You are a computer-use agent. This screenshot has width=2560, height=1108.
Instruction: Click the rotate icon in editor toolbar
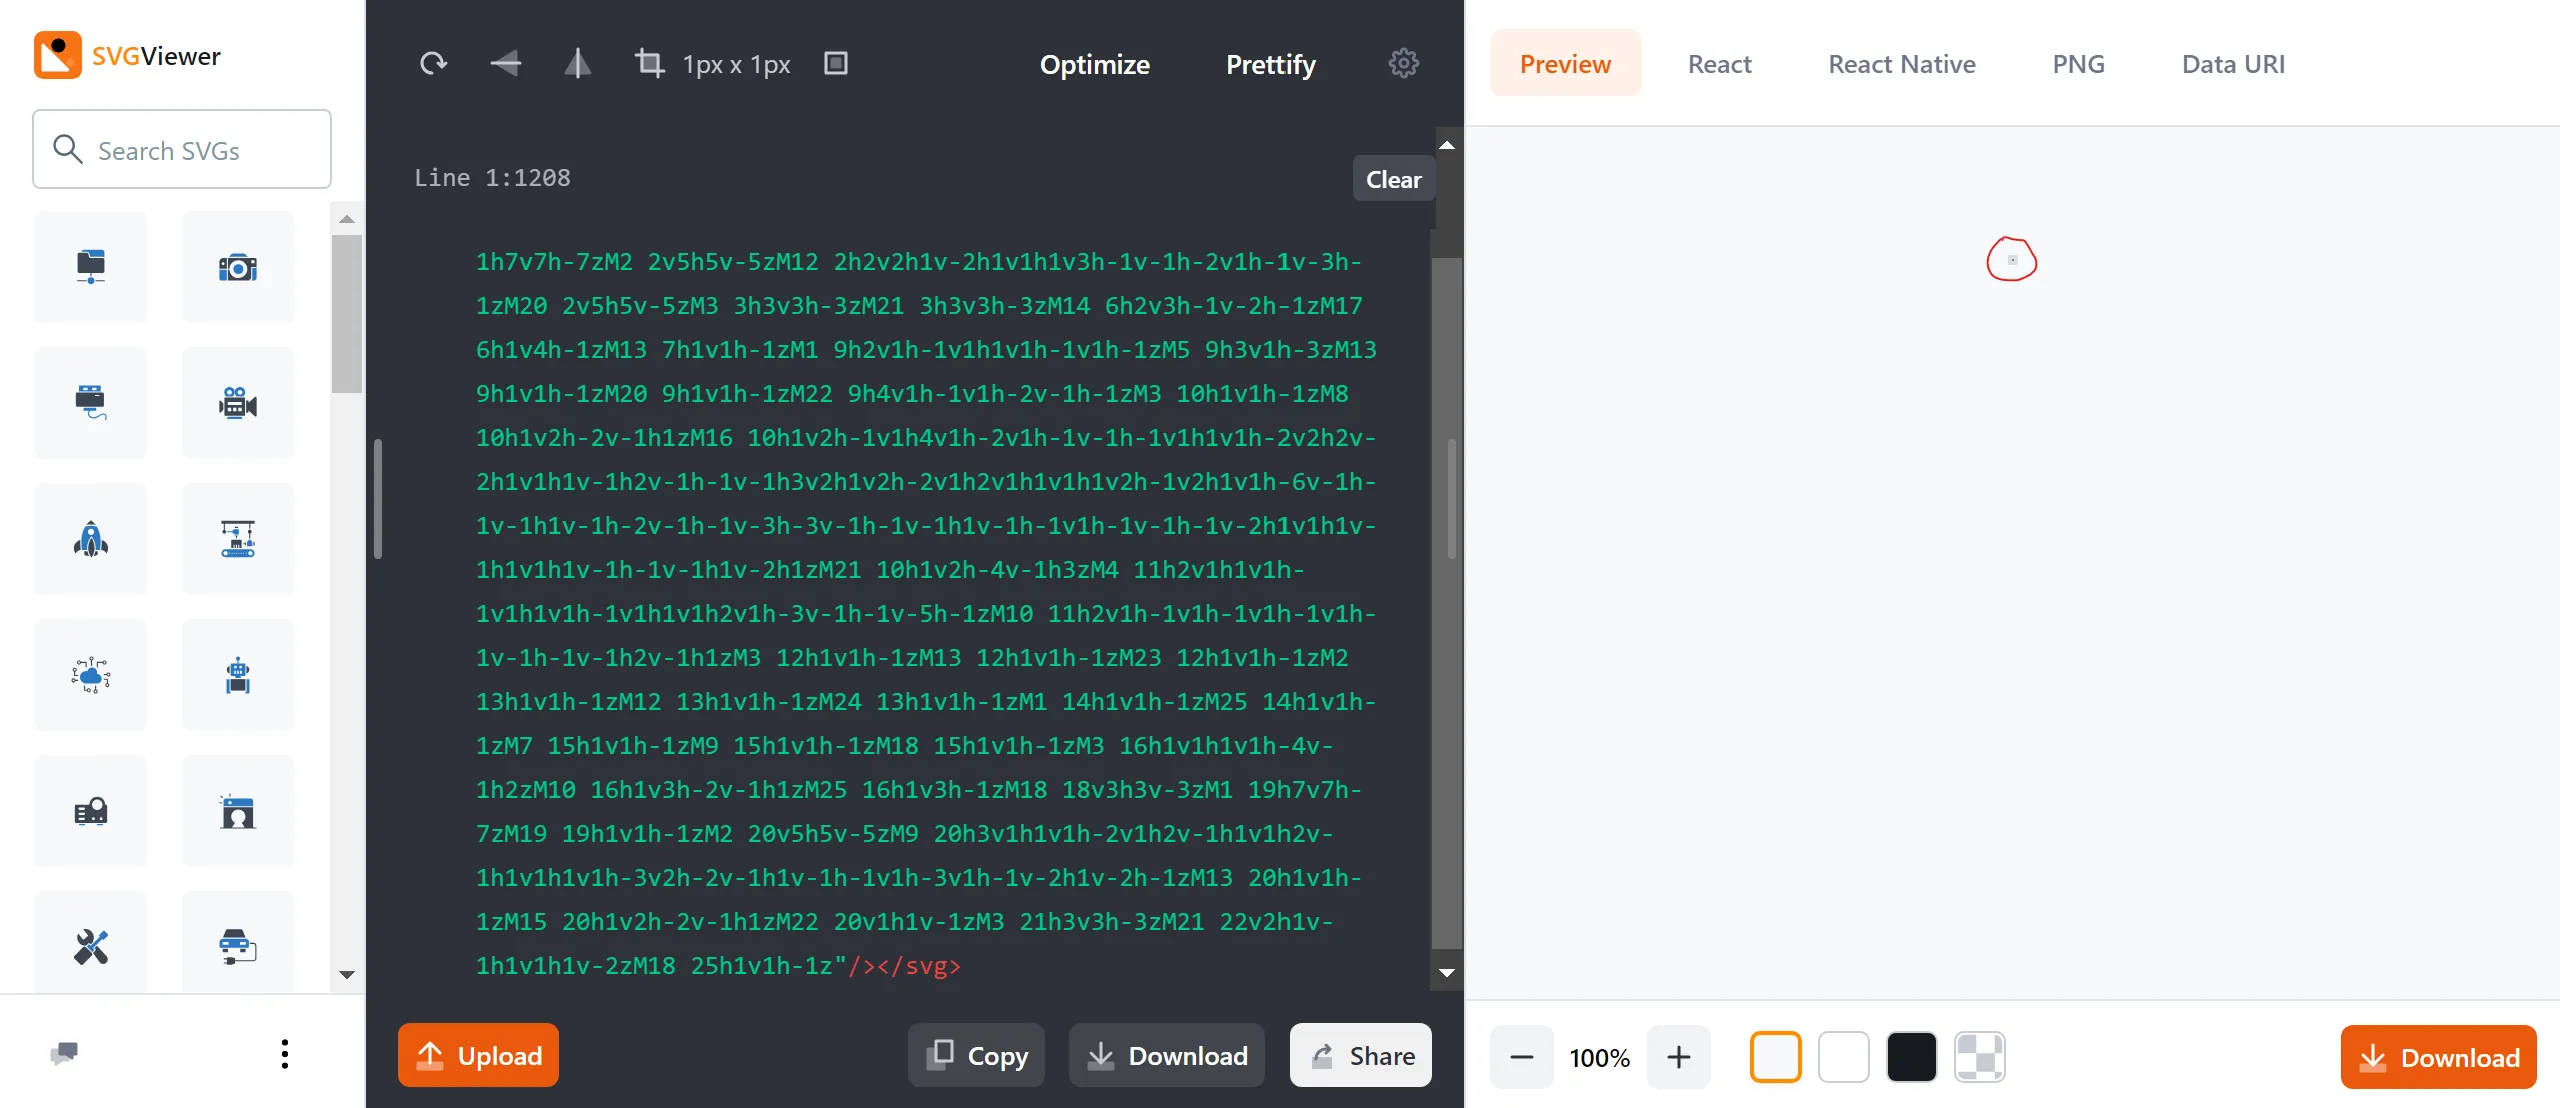pos(433,64)
